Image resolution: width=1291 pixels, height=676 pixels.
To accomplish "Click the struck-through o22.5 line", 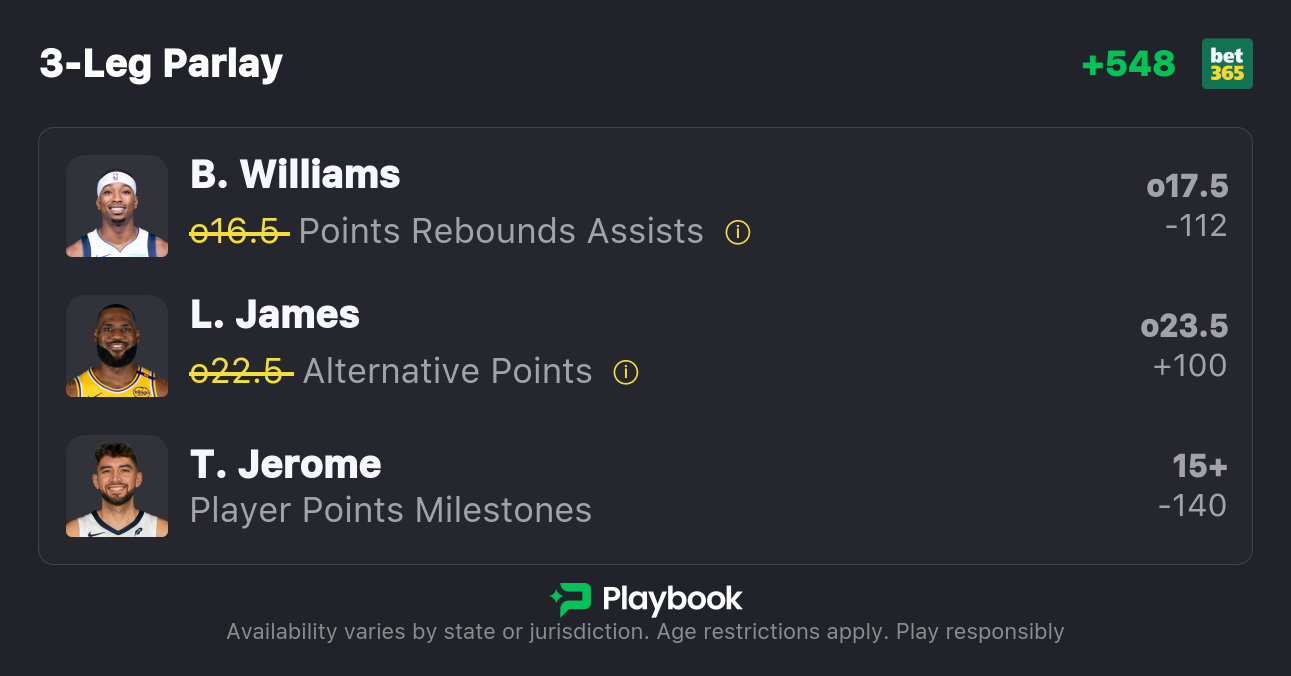I will (x=241, y=372).
